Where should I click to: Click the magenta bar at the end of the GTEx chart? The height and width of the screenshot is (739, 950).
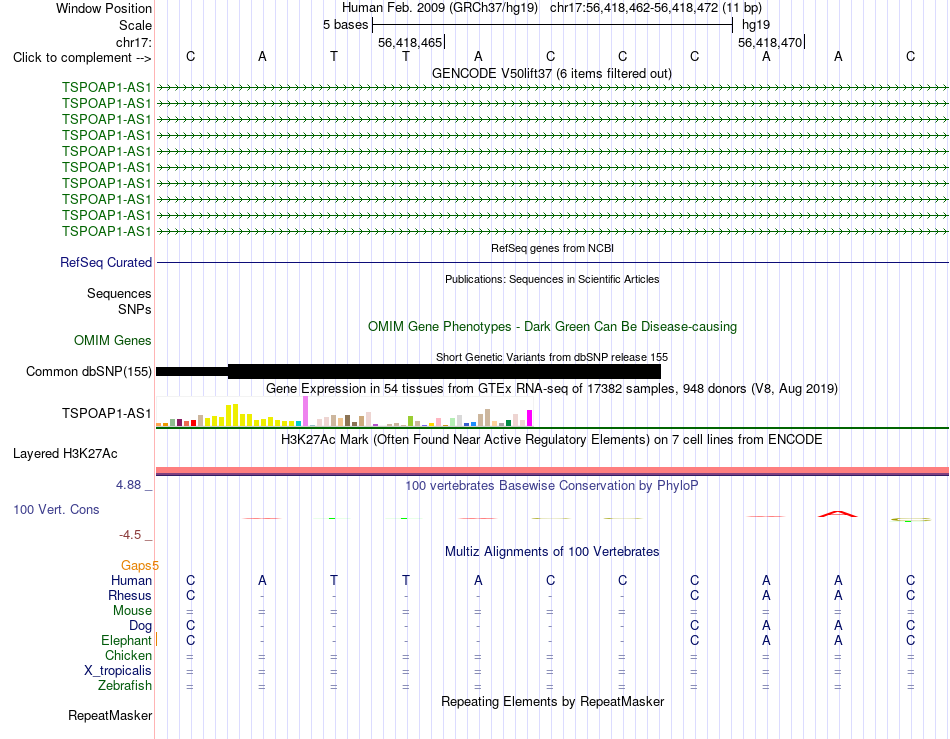(530, 418)
